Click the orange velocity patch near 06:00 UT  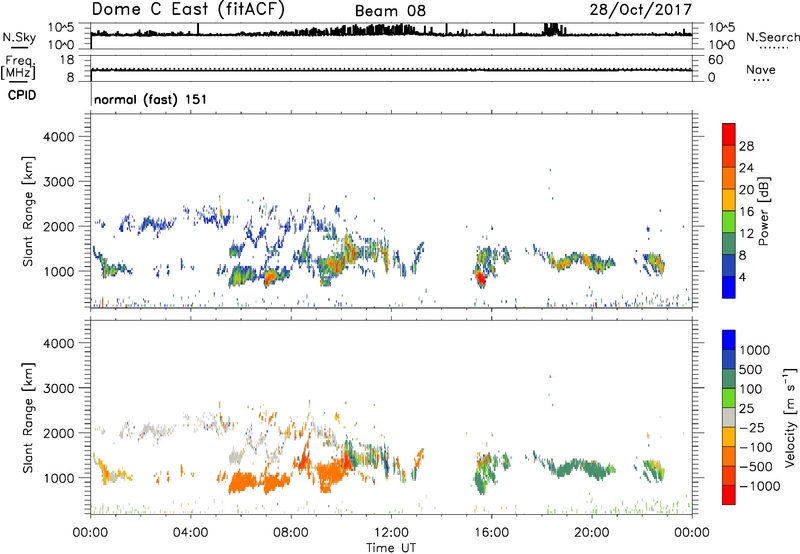(x=244, y=482)
